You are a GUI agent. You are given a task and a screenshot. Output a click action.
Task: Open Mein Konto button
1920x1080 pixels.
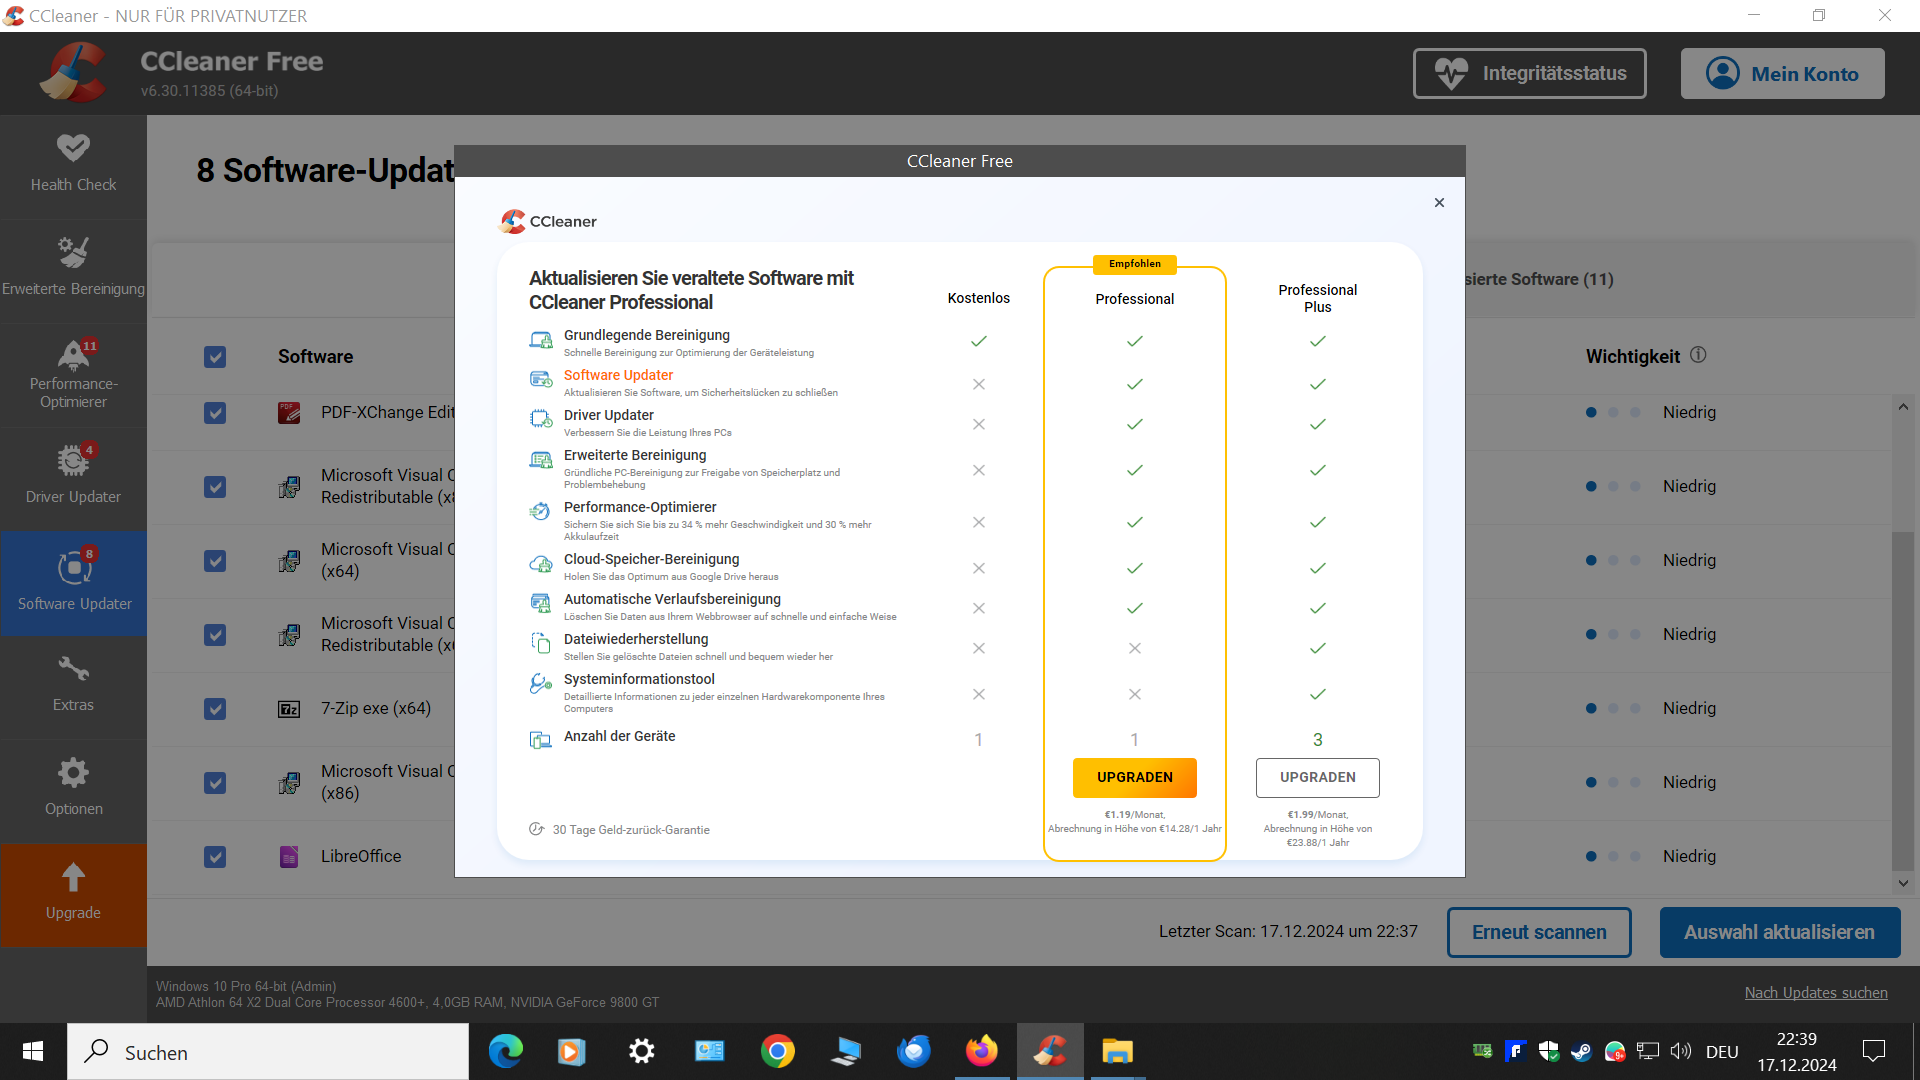point(1782,74)
